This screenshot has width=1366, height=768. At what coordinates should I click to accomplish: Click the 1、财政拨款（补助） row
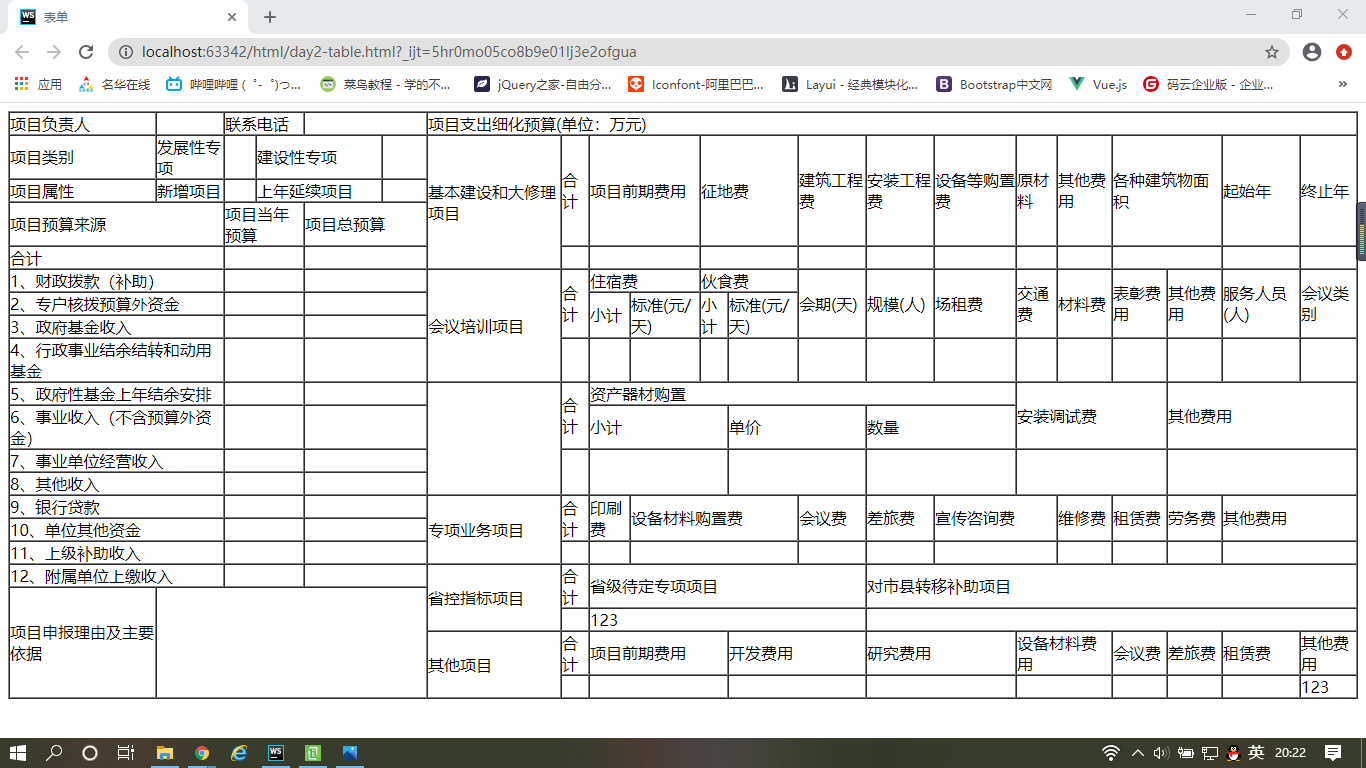tap(117, 281)
